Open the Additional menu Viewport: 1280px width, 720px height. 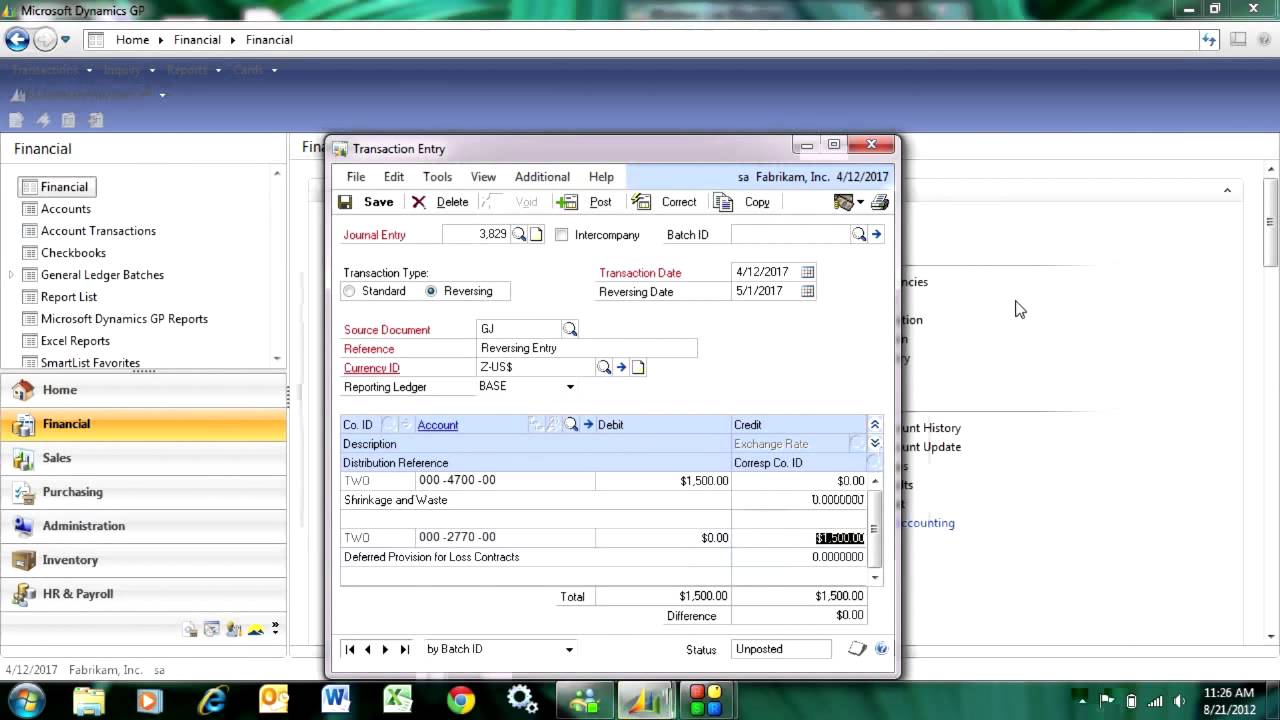542,177
